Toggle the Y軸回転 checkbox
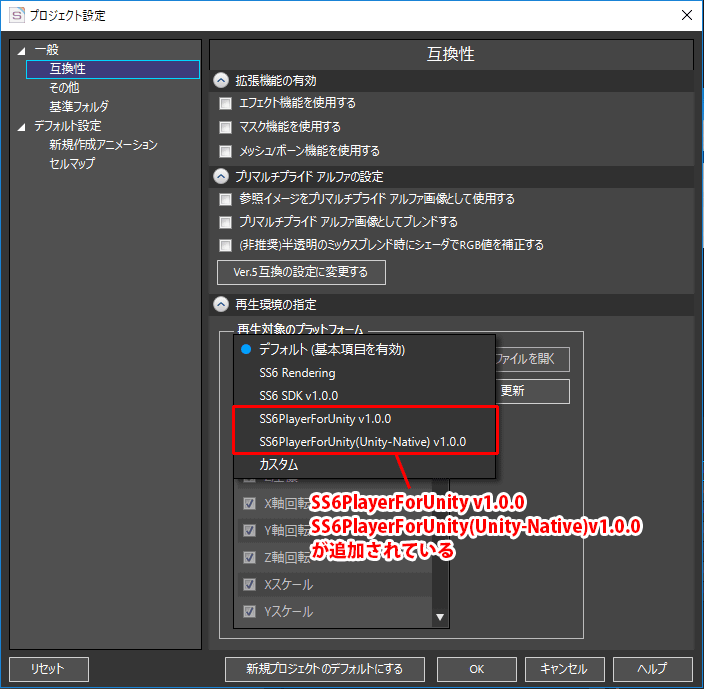Viewport: 704px width, 689px height. tap(249, 530)
